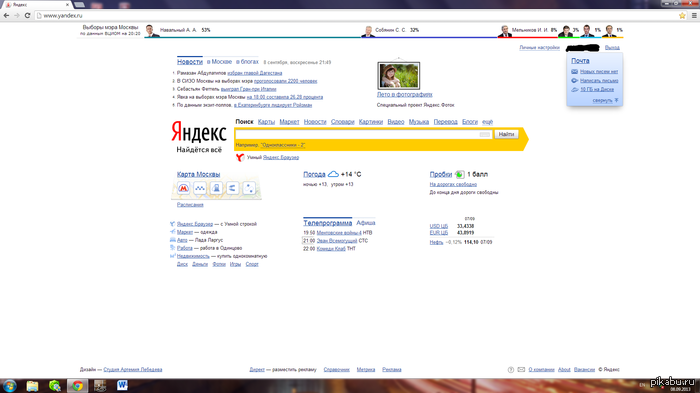Screen dimensions: 700x393
Task: Open the Личные настройки link
Action: [x=539, y=47]
